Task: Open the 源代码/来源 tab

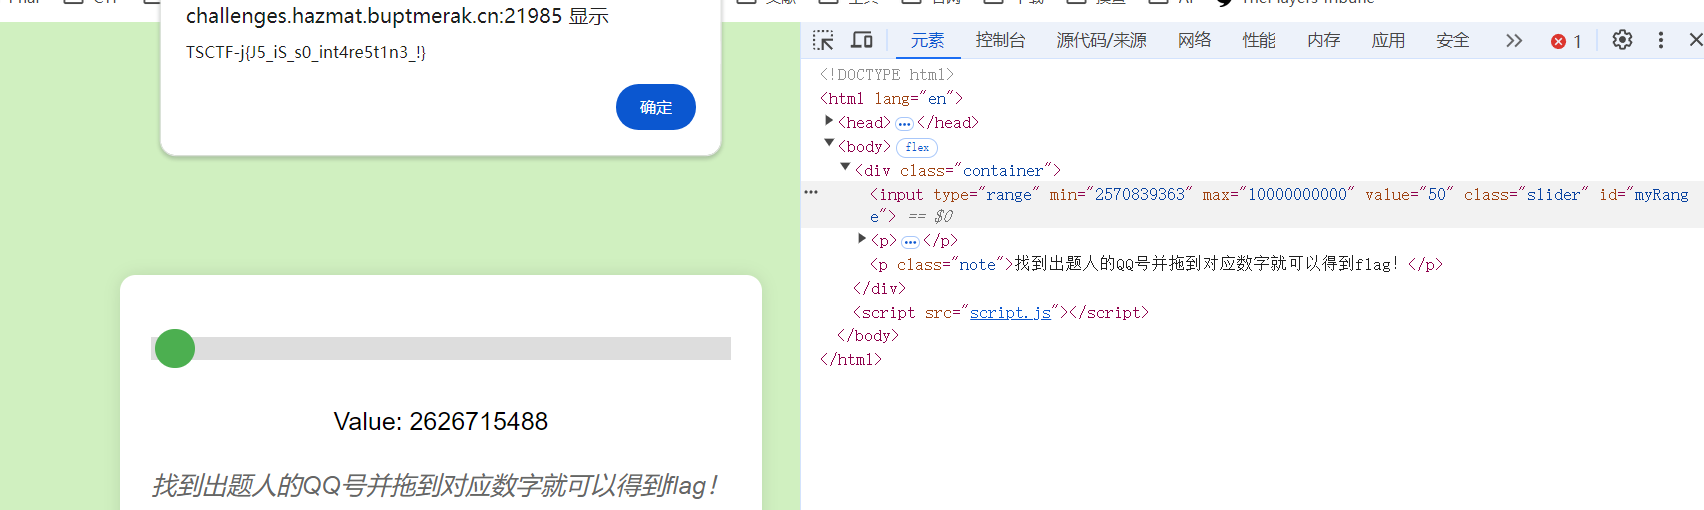Action: point(1101,40)
